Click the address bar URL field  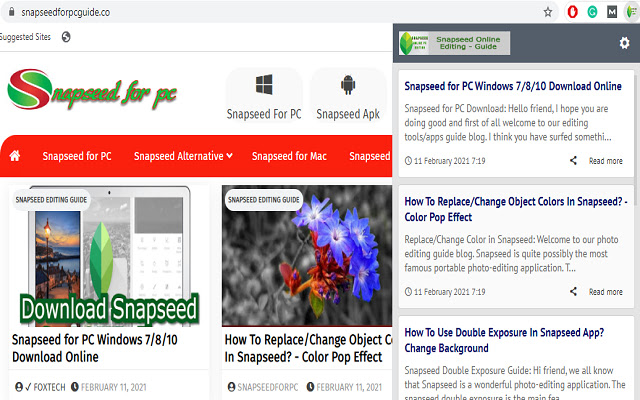(278, 12)
